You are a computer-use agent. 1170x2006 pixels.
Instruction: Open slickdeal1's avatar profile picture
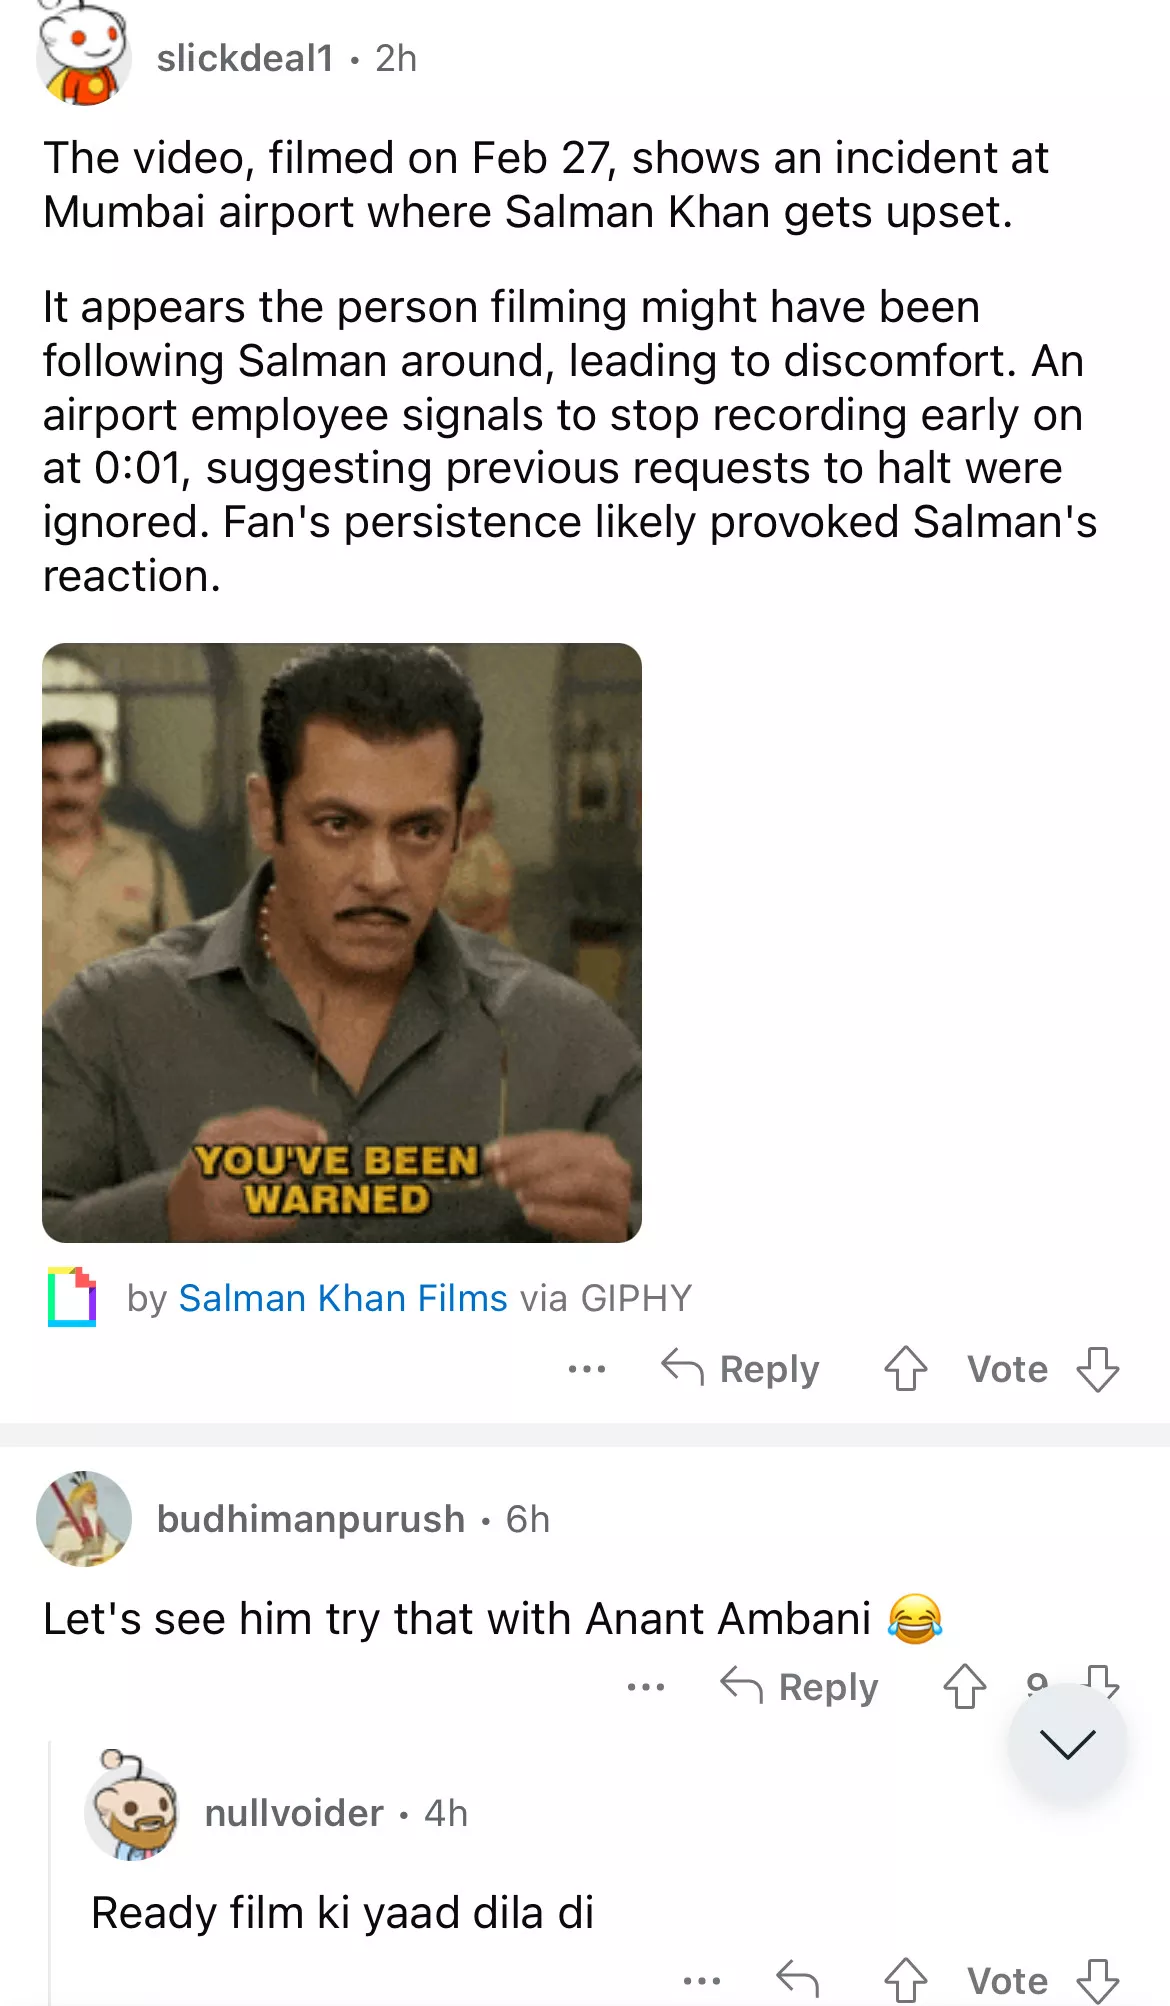point(84,57)
